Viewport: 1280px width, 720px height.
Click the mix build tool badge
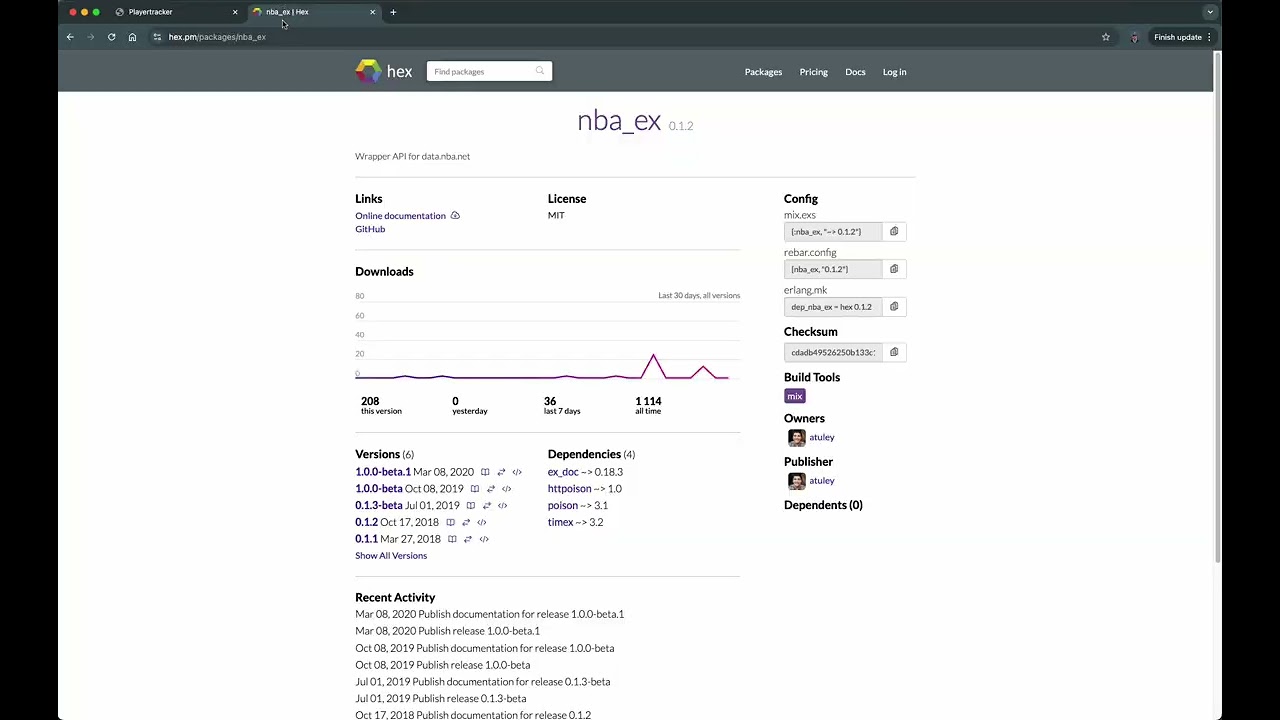[795, 396]
